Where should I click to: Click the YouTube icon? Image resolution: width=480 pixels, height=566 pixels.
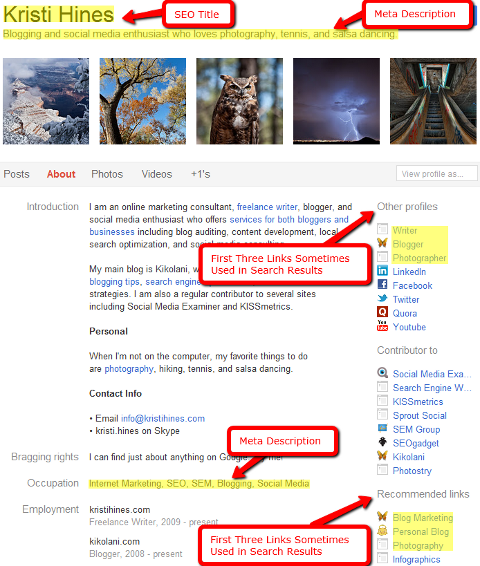382,326
